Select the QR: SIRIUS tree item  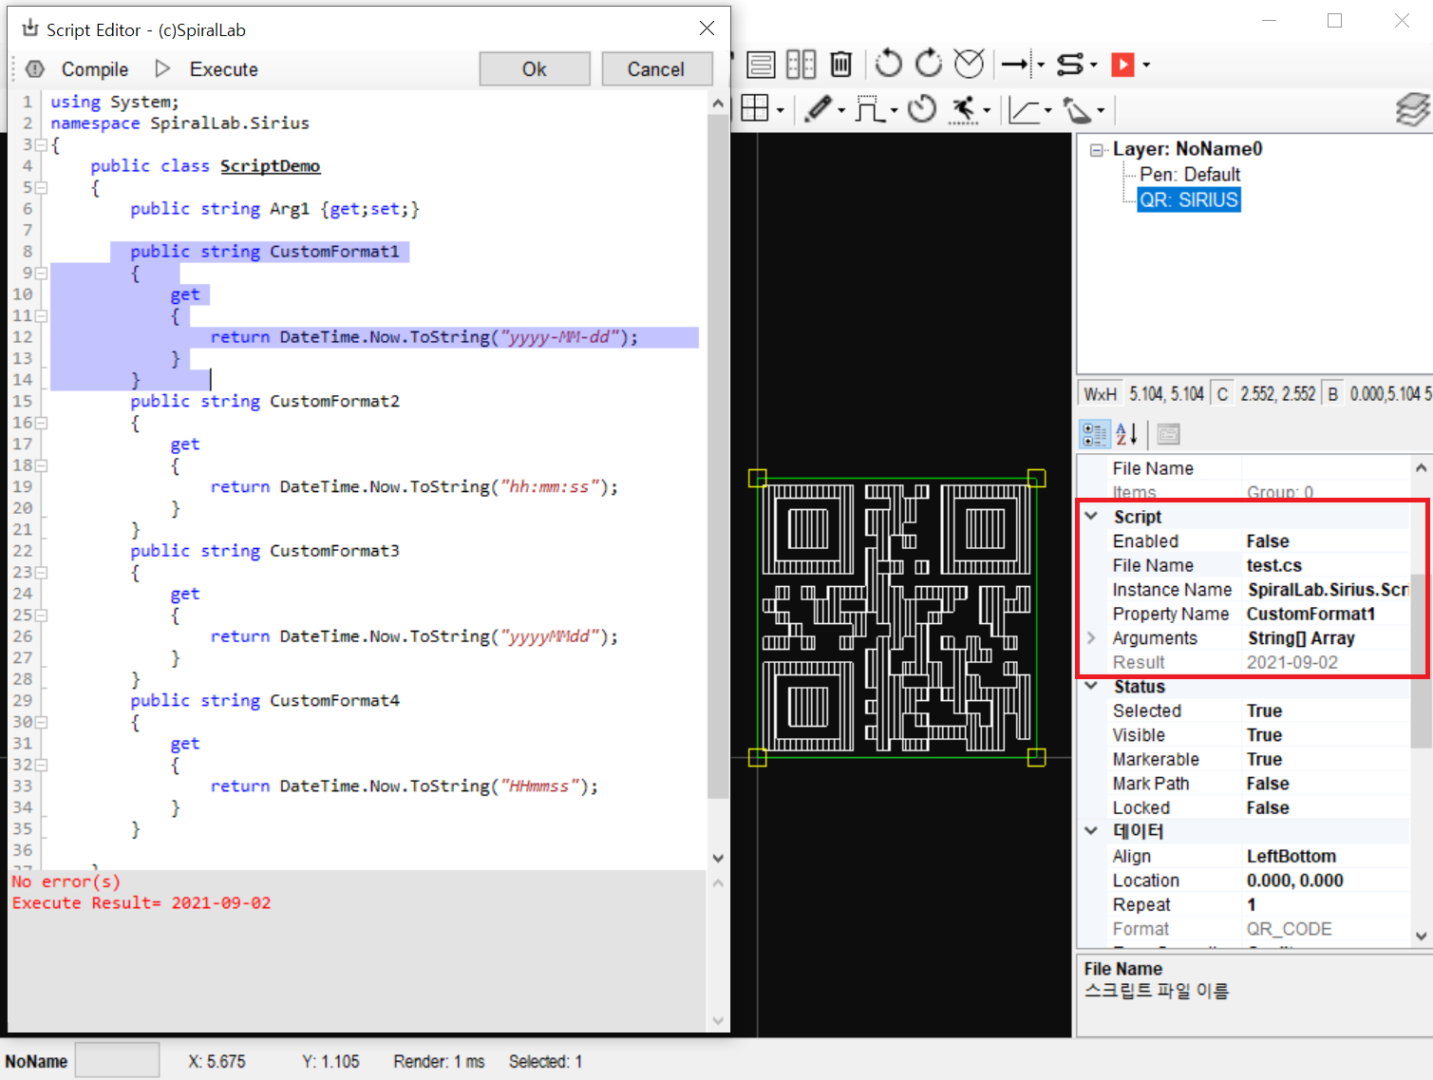[x=1189, y=200]
